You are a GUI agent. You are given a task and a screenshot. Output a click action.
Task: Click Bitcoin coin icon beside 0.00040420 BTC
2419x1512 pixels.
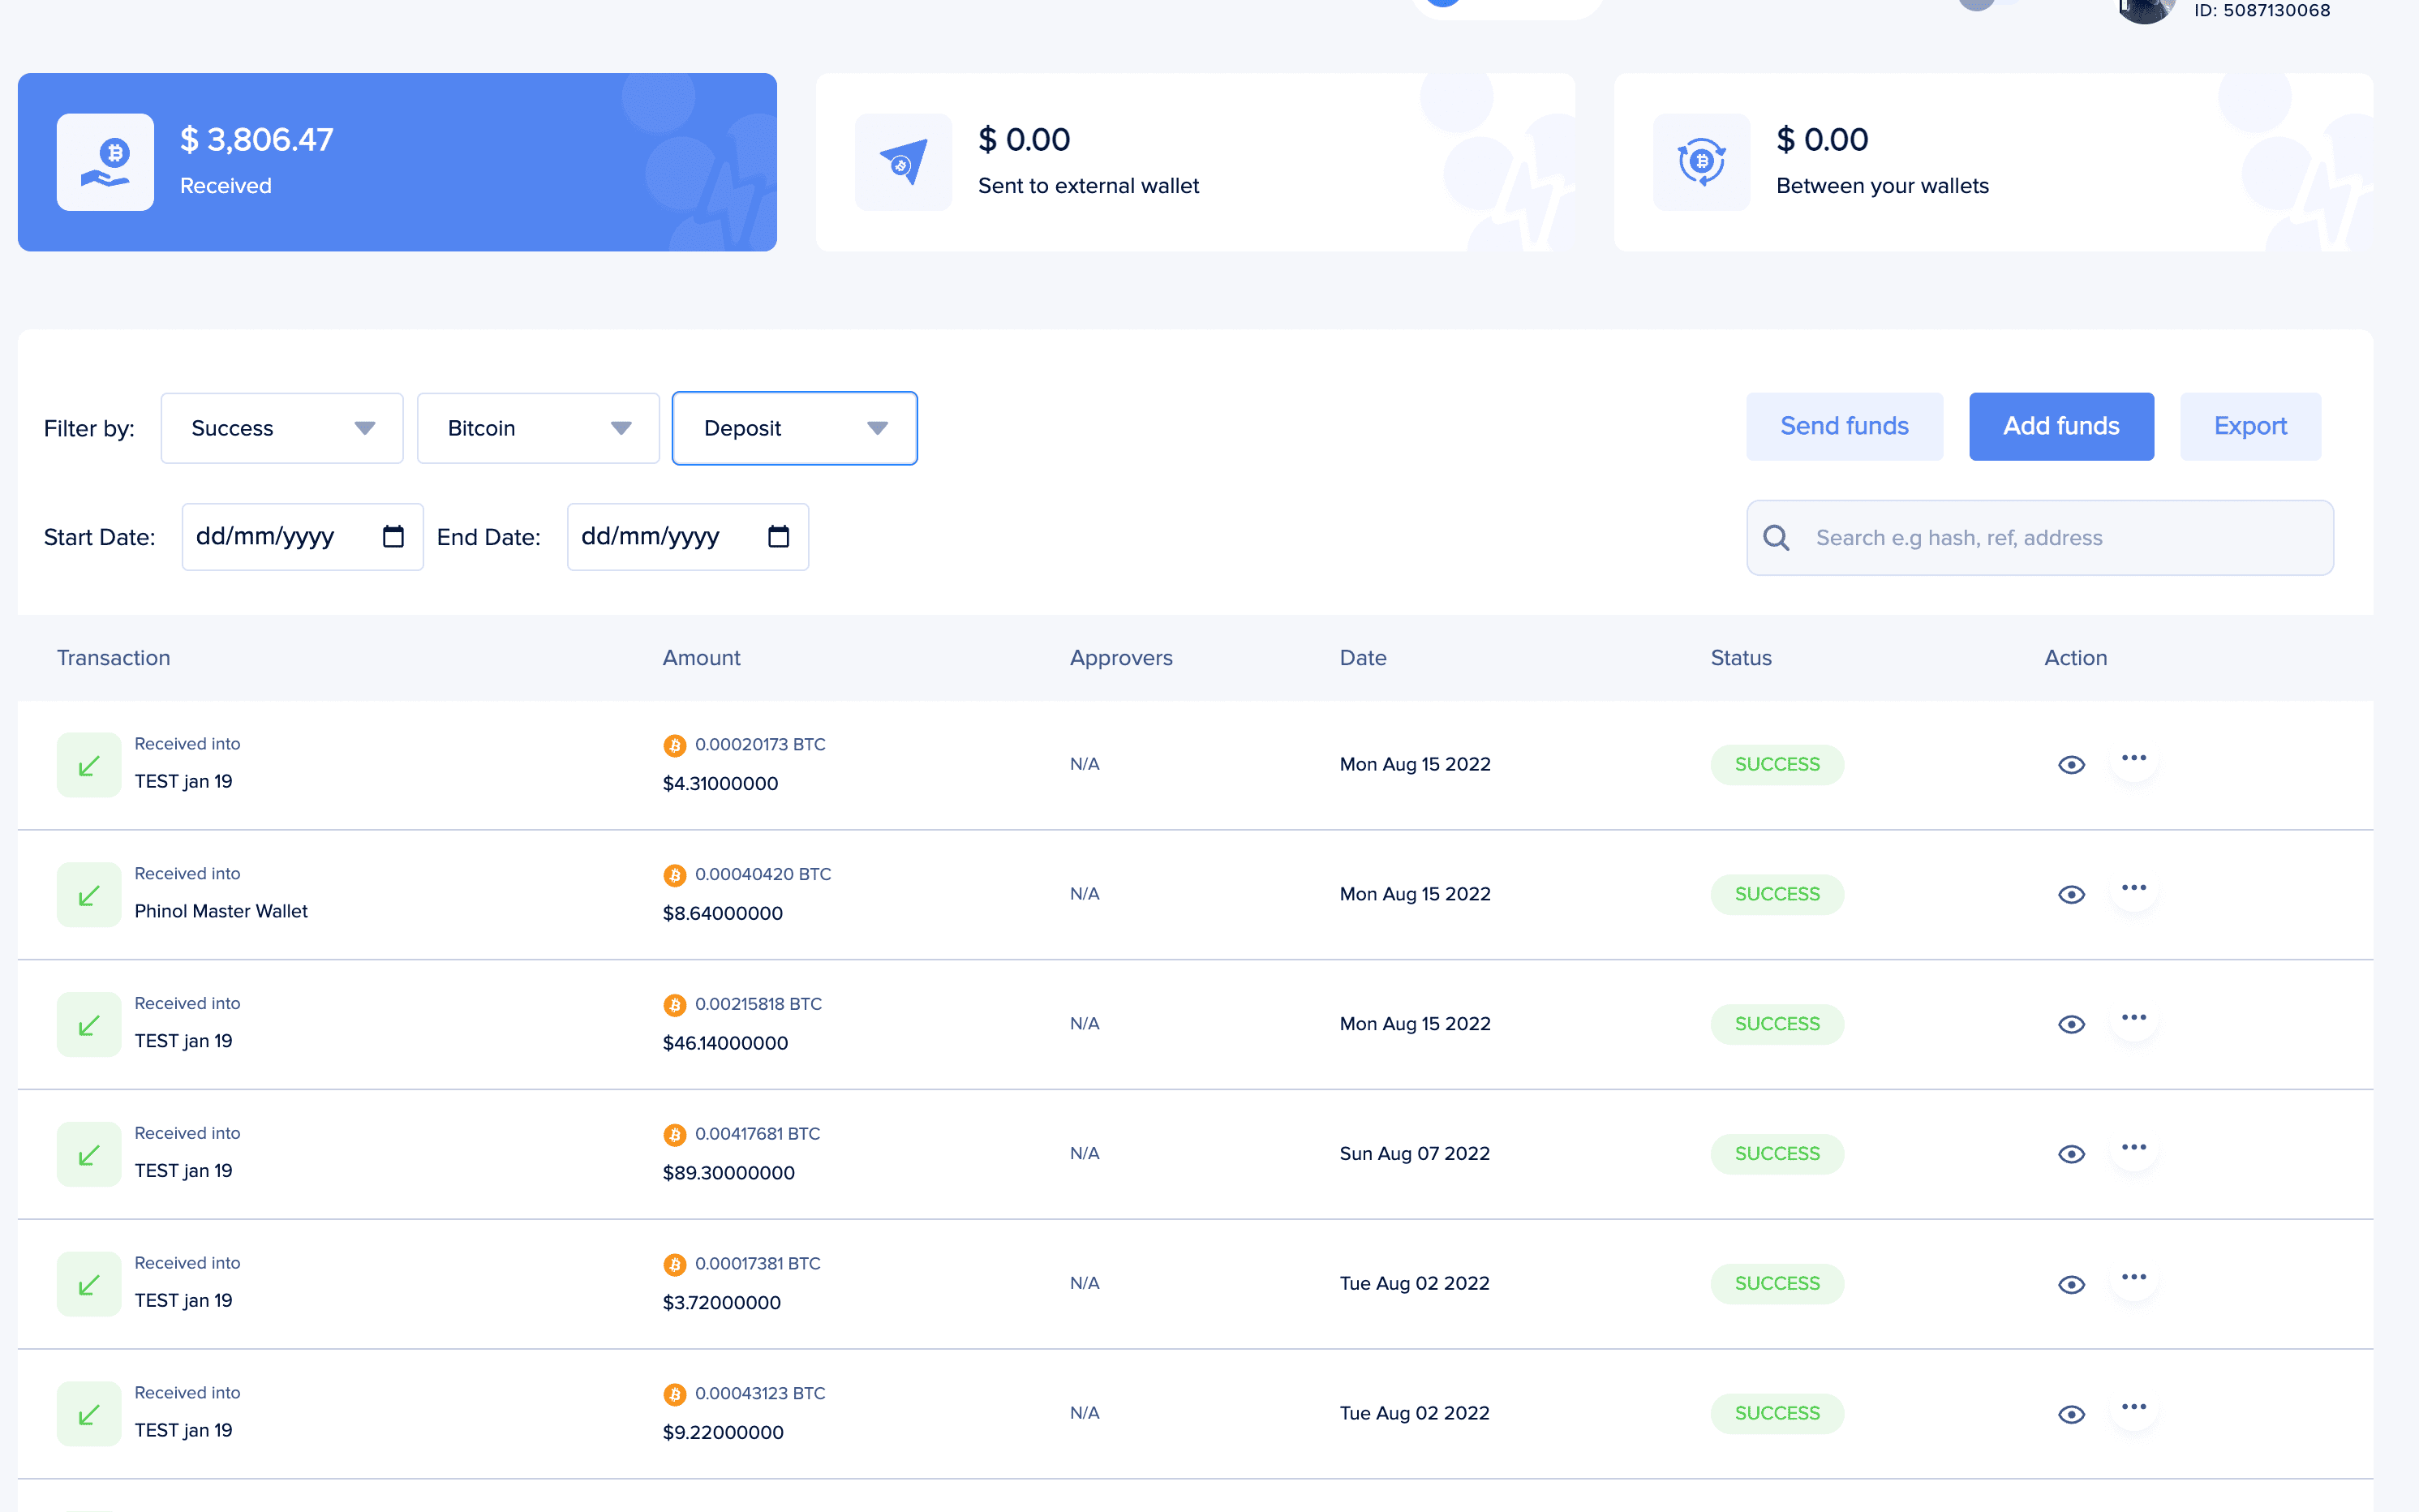[675, 875]
